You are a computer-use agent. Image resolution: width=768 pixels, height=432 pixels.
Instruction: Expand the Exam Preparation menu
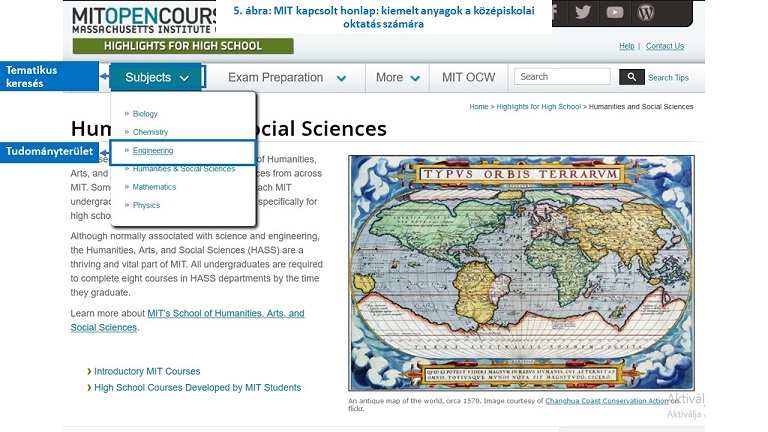coord(287,77)
